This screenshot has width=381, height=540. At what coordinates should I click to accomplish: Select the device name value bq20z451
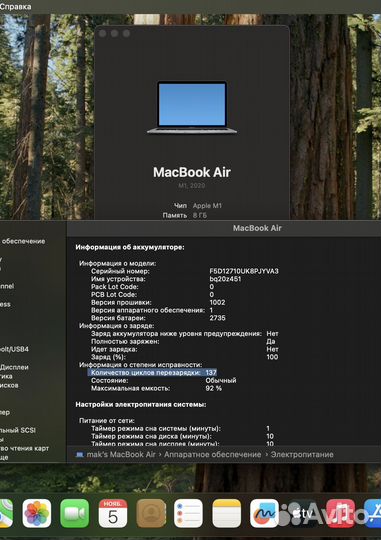[225, 279]
